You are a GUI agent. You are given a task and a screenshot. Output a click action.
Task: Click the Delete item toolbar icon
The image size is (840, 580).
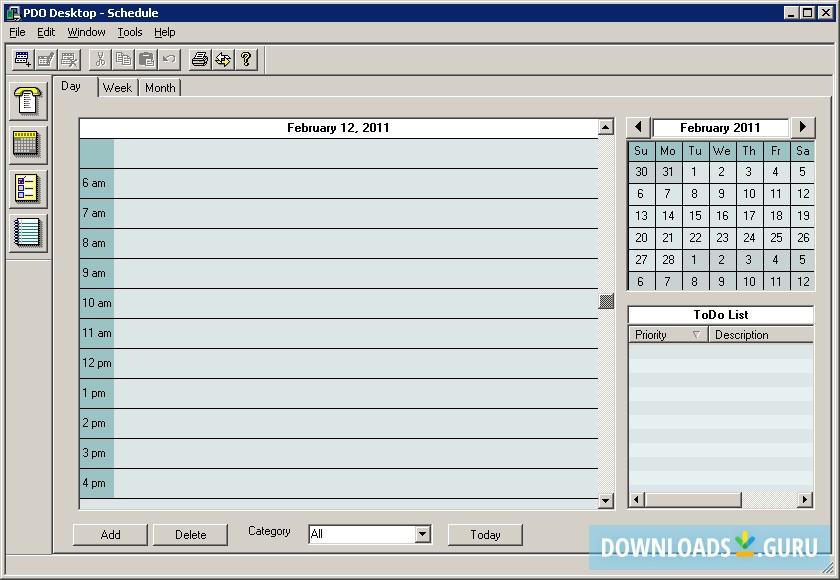[69, 59]
